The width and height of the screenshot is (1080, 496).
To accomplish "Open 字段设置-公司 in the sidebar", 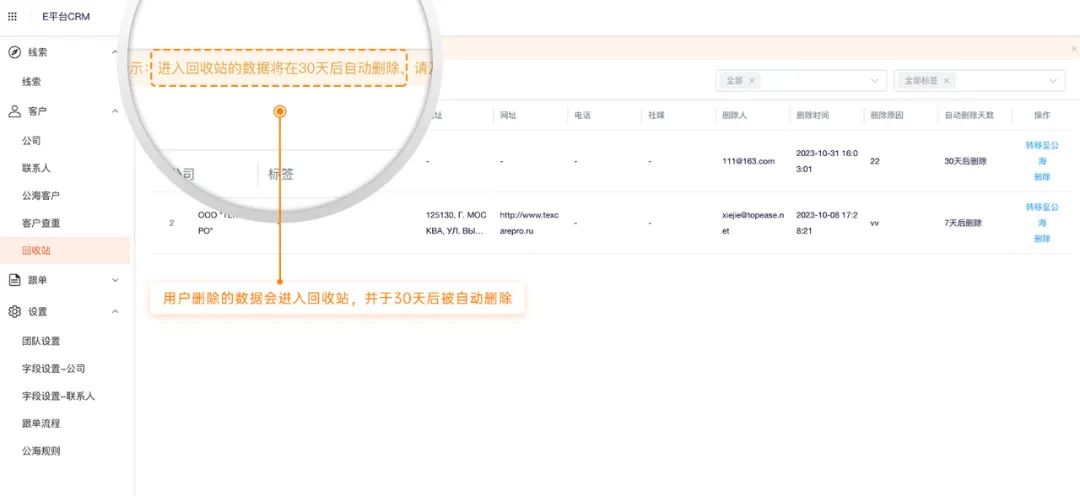I will point(53,369).
